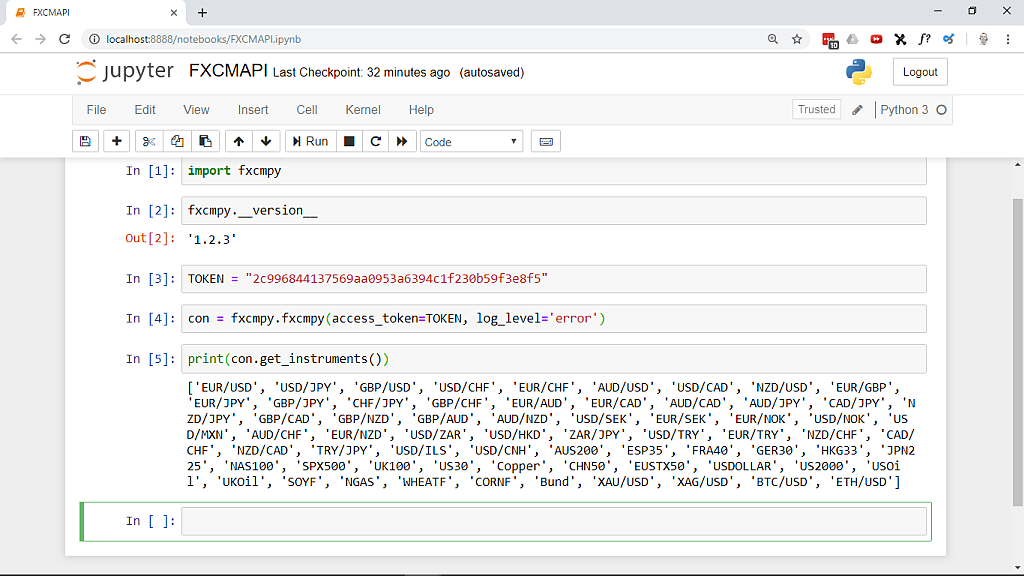This screenshot has width=1024, height=576.
Task: Click the instruments list output text
Action: 551,435
